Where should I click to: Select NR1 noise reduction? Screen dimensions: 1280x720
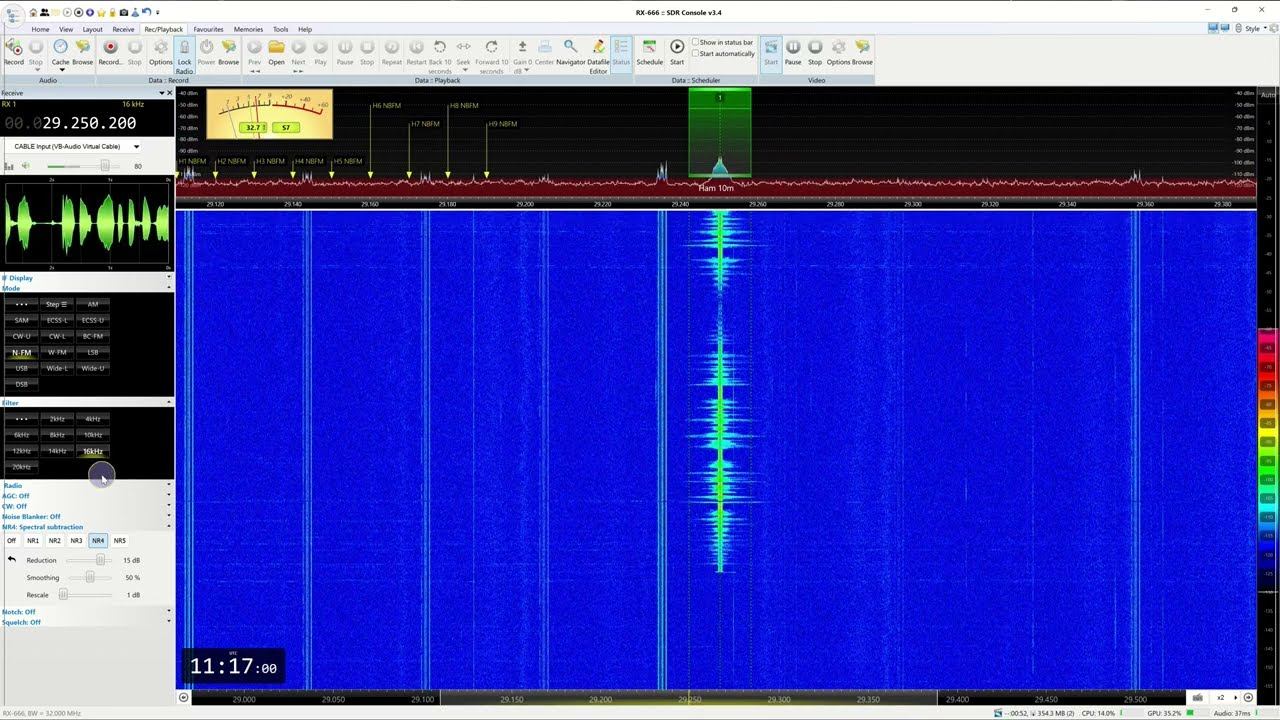point(33,541)
